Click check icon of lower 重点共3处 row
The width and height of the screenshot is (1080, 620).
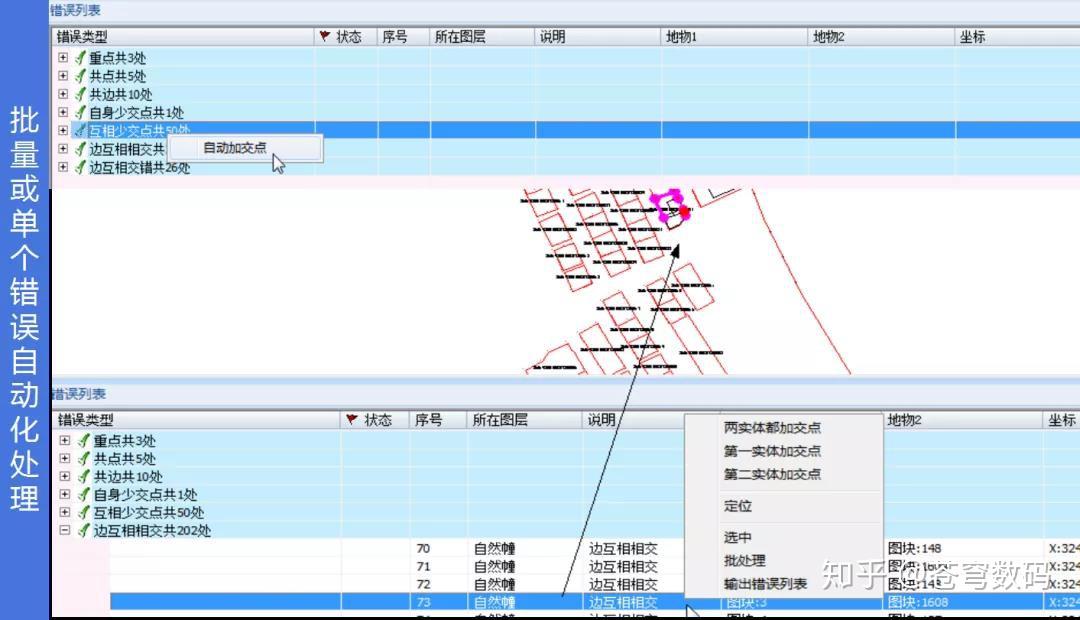[x=84, y=440]
